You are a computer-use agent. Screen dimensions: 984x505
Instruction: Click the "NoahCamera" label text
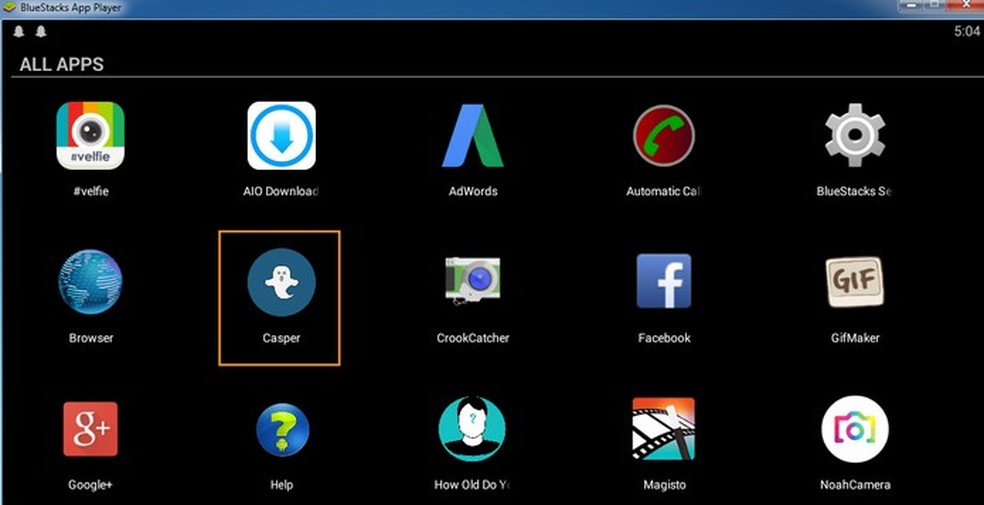855,485
